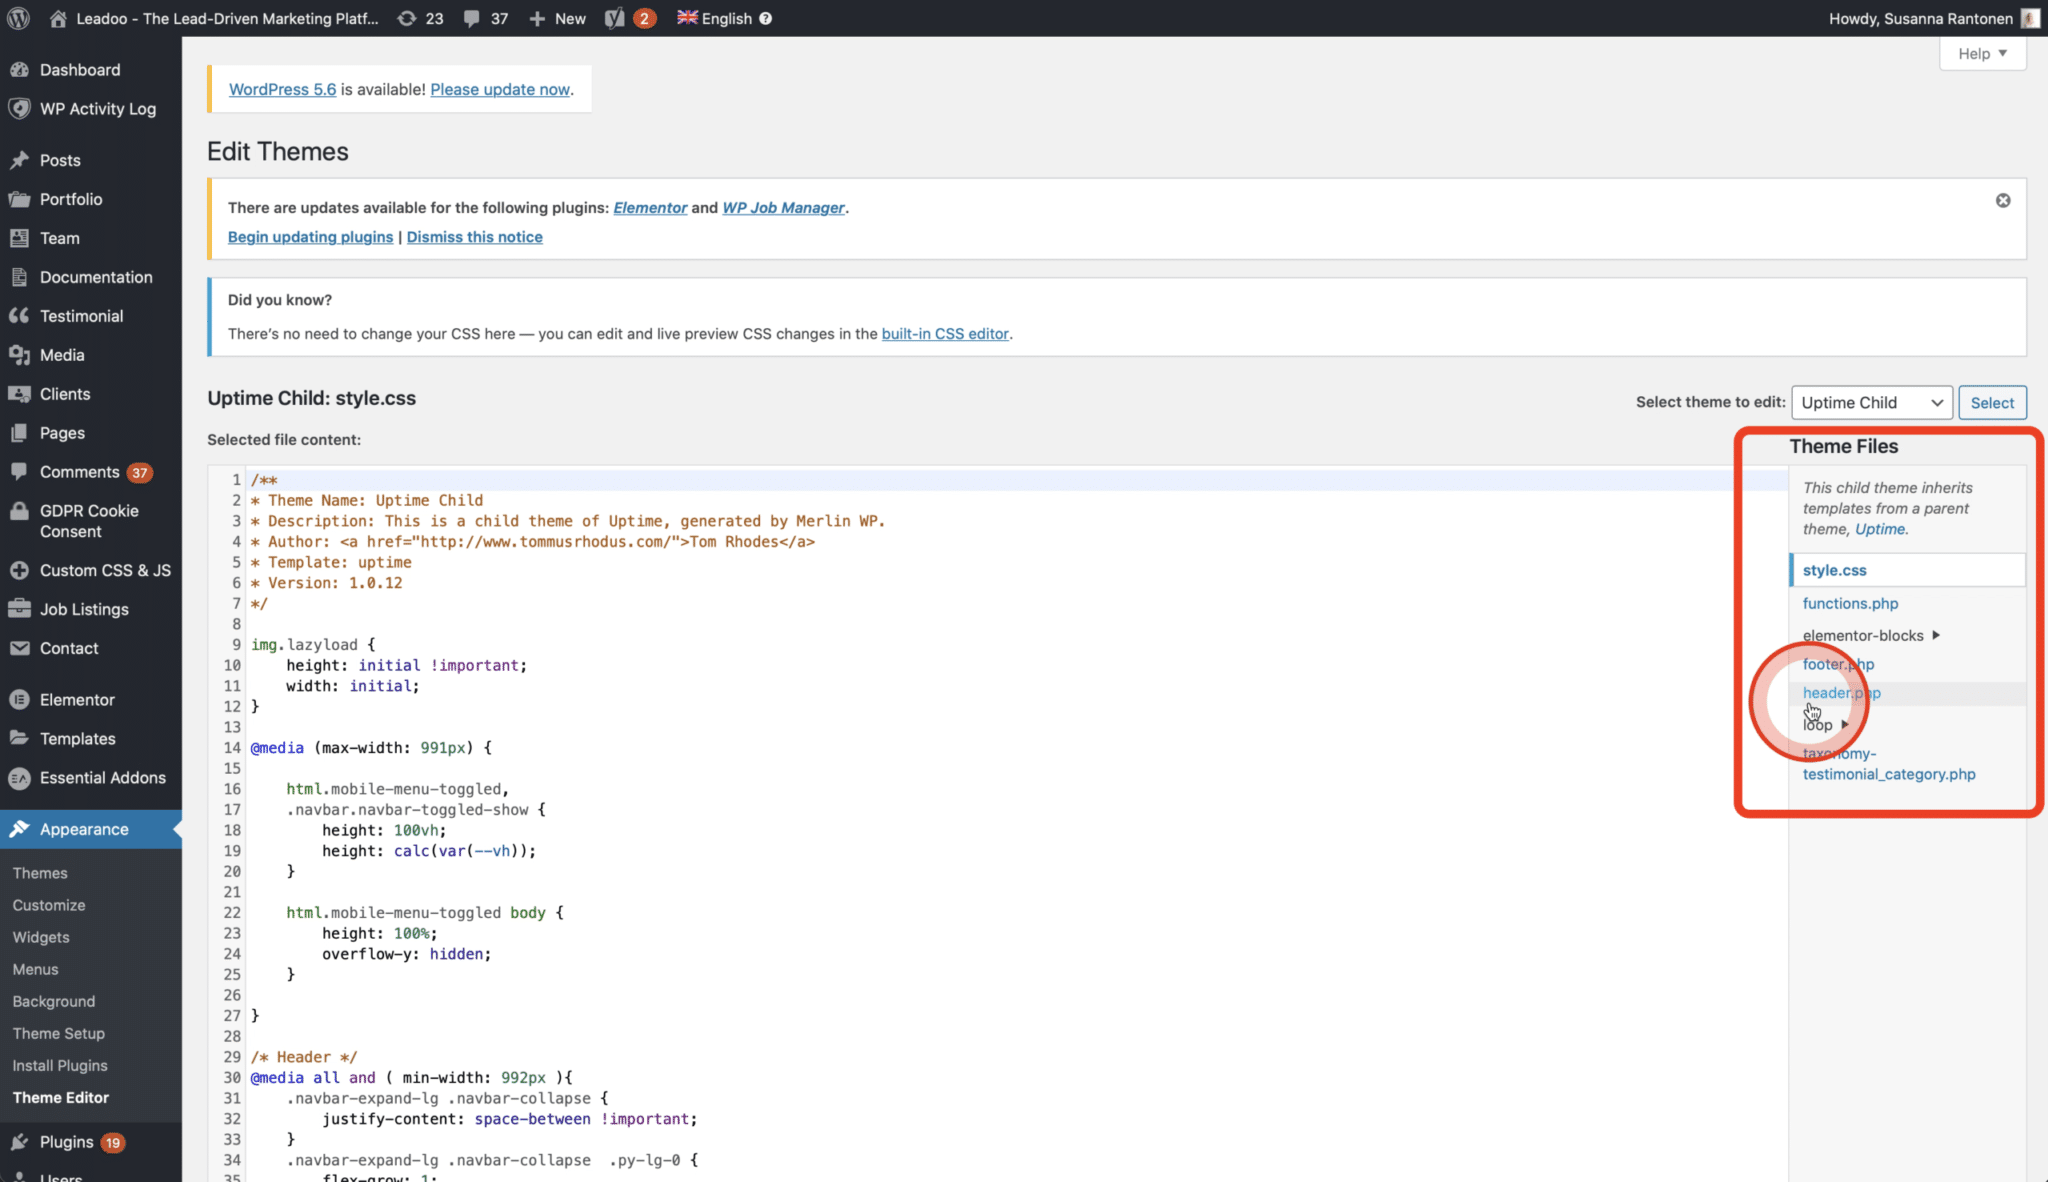2048x1182 pixels.
Task: Click the Media library icon
Action: click(x=19, y=355)
